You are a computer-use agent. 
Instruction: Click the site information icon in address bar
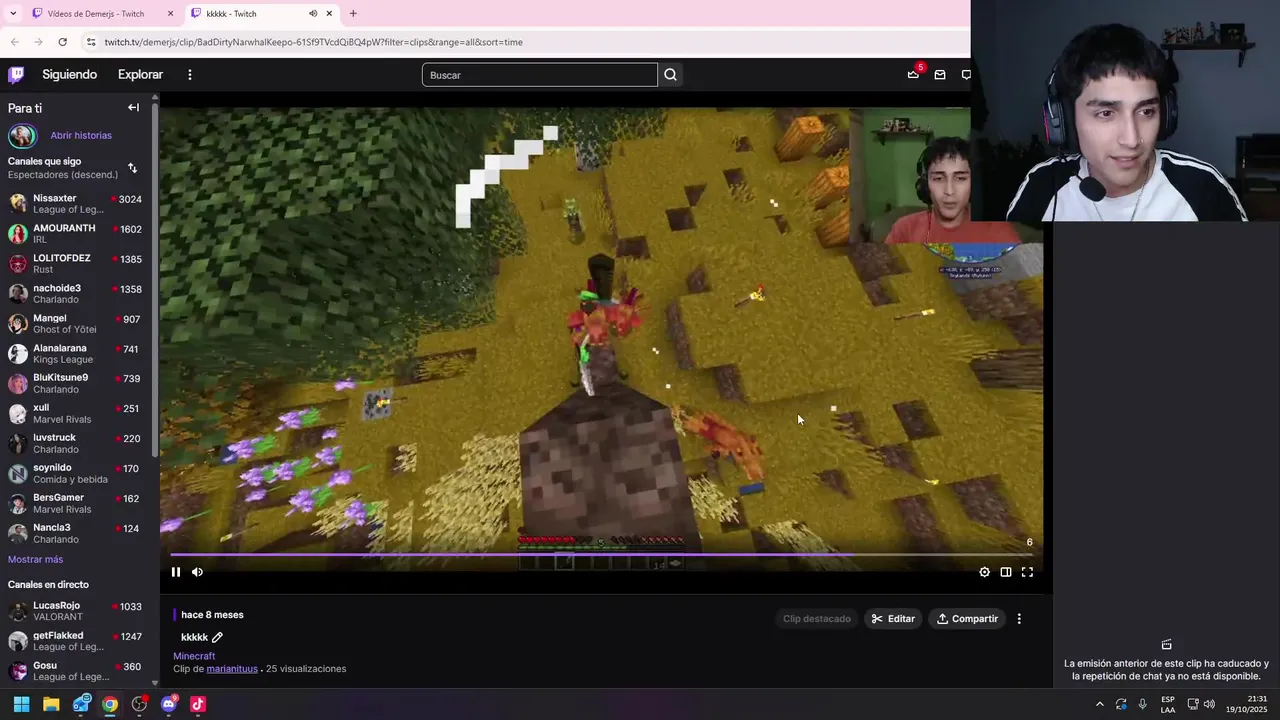tap(91, 42)
